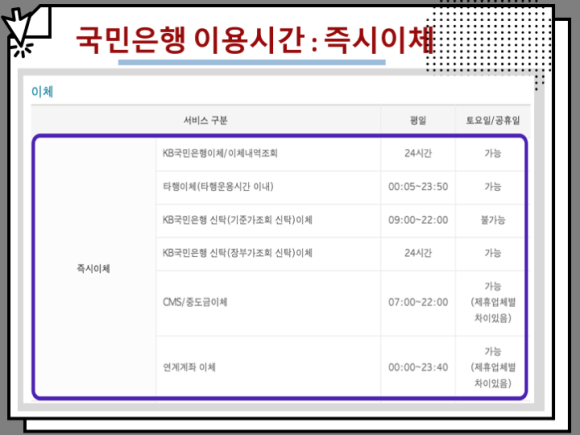Click the '평일' column header
This screenshot has width=580, height=435.
(x=418, y=120)
